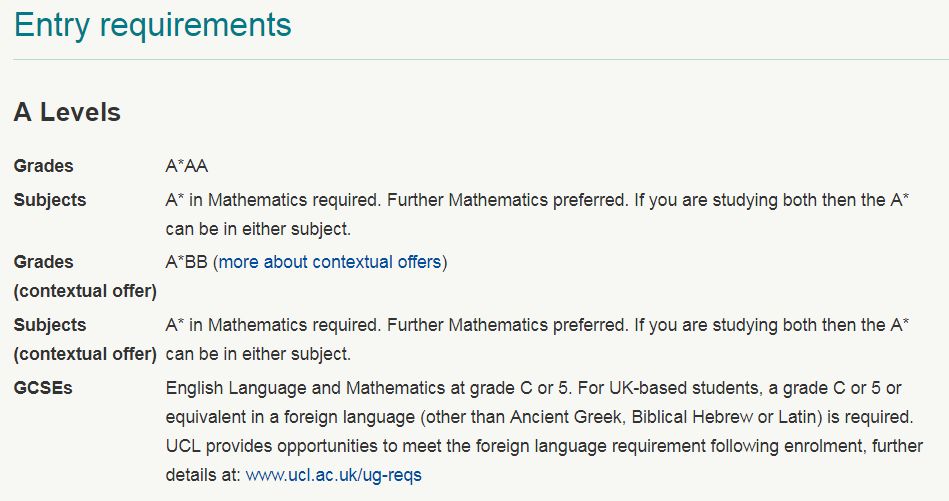This screenshot has width=949, height=501.
Task: Click the first 'Grades' row label
Action: 44,166
